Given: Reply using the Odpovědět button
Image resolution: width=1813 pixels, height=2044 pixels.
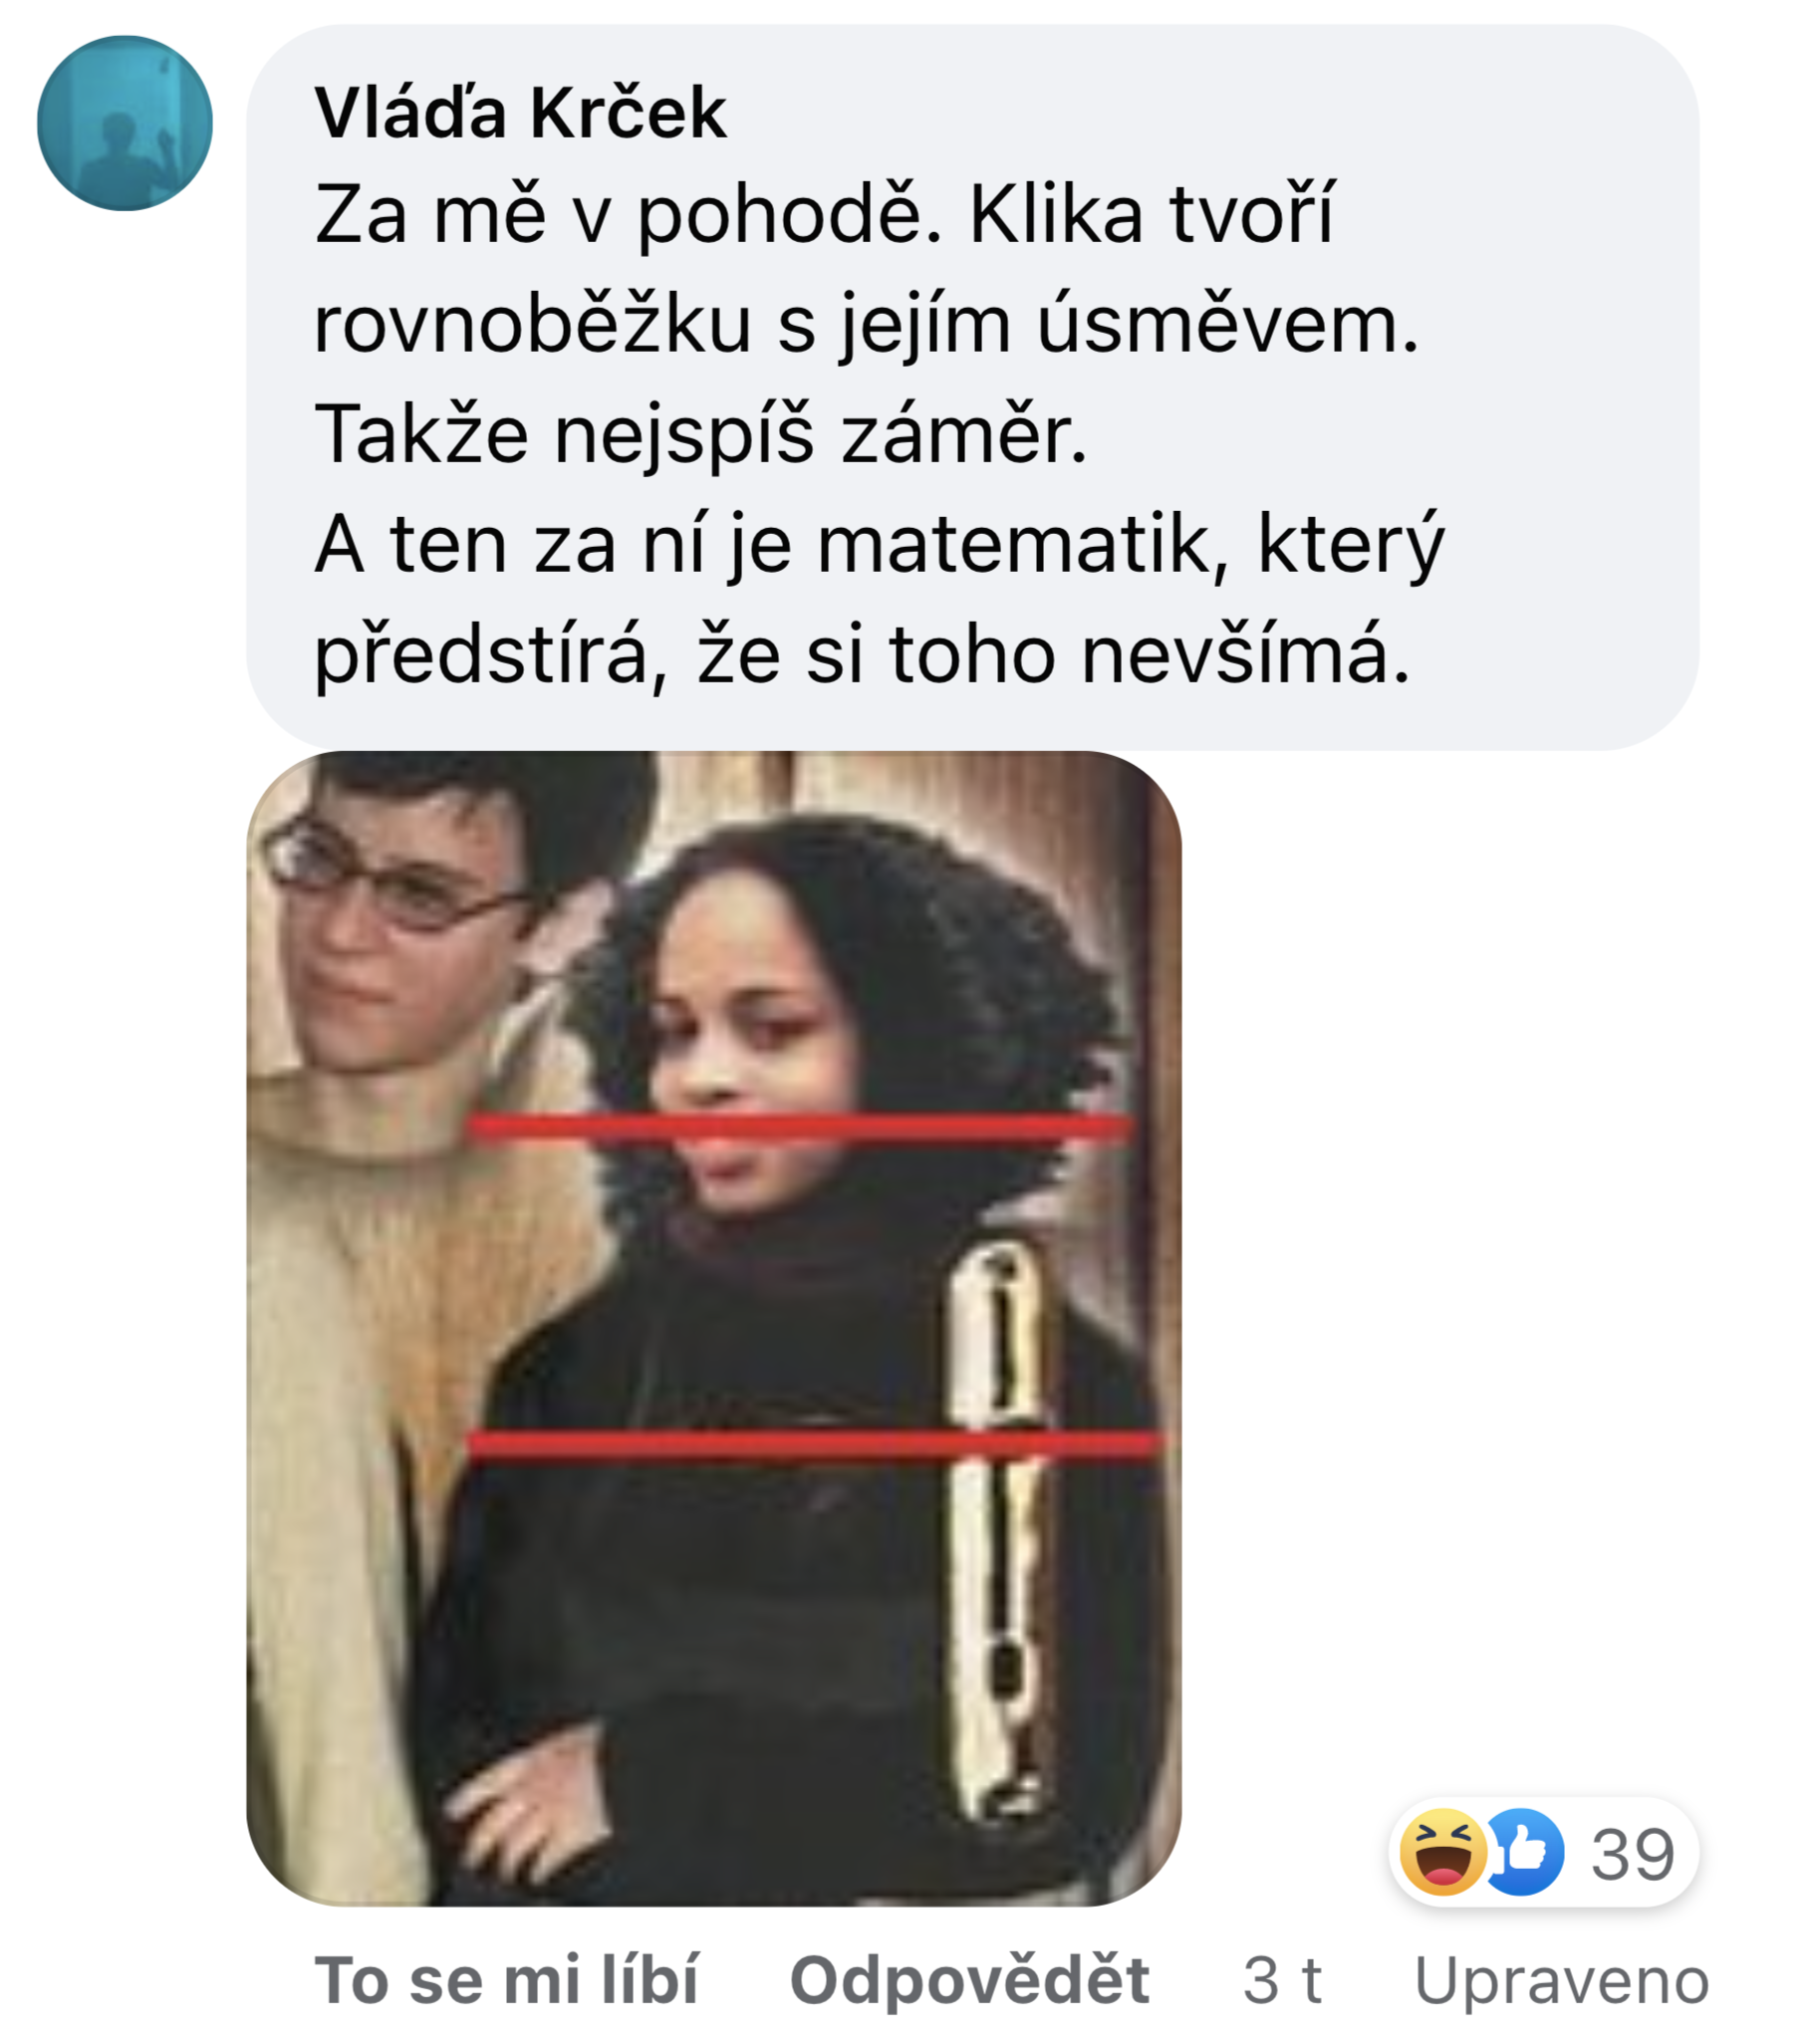Looking at the screenshot, I should (x=969, y=1979).
